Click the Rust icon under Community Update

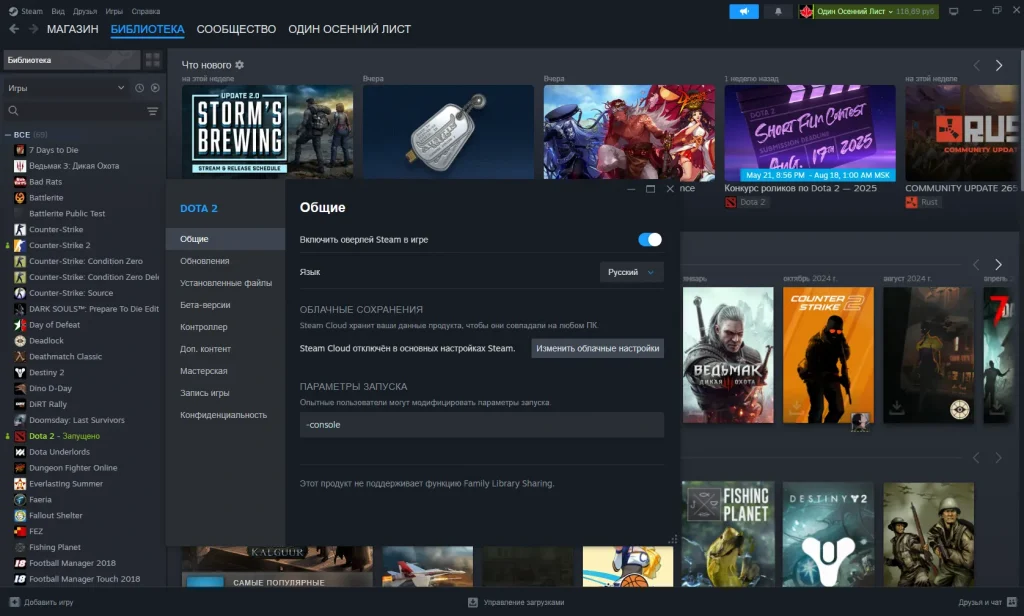[x=911, y=203]
